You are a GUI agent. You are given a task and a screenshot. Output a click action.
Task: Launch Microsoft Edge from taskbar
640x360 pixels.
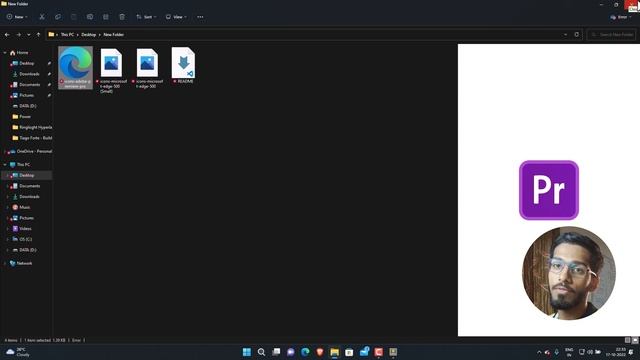point(305,352)
